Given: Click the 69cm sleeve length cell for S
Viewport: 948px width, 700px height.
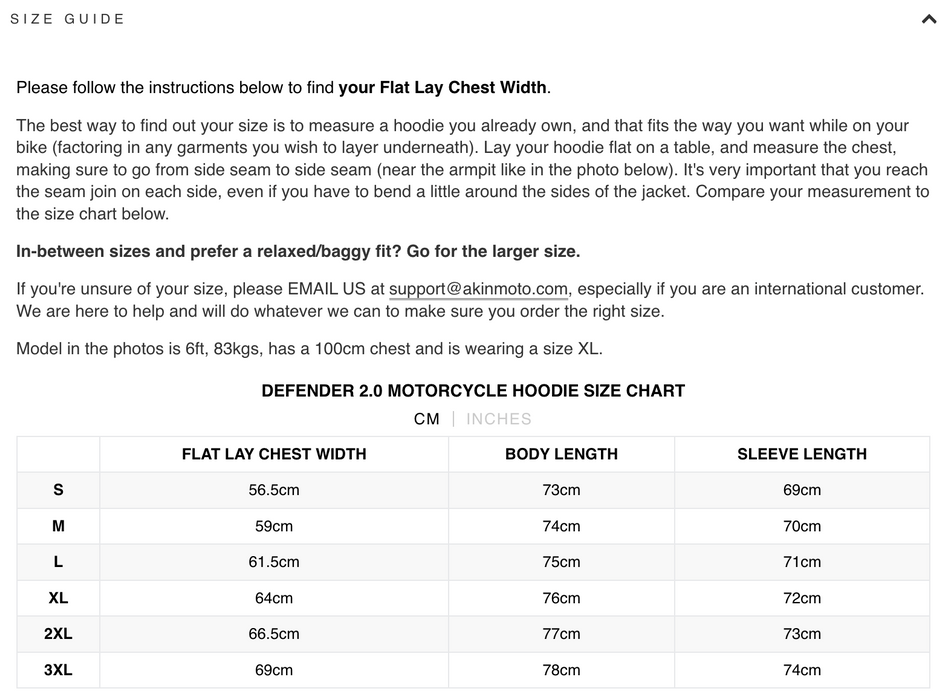Looking at the screenshot, I should [x=802, y=490].
